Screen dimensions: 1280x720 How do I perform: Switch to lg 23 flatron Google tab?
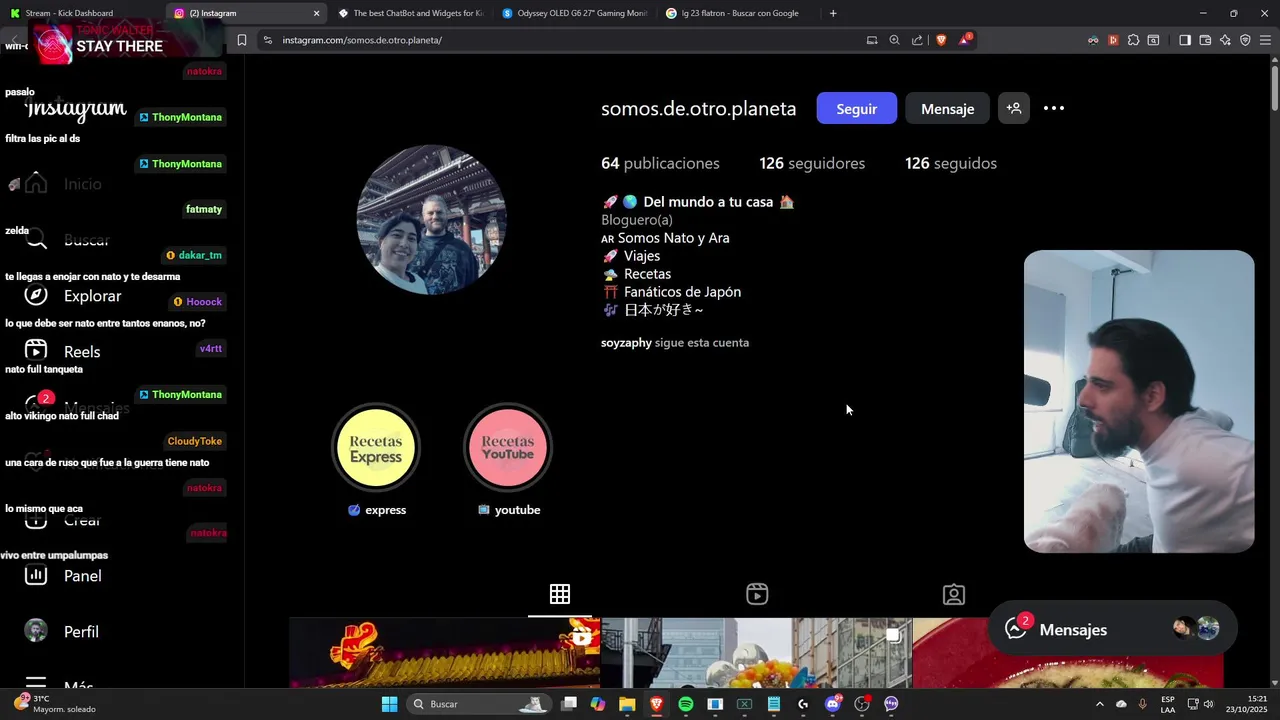coord(738,13)
